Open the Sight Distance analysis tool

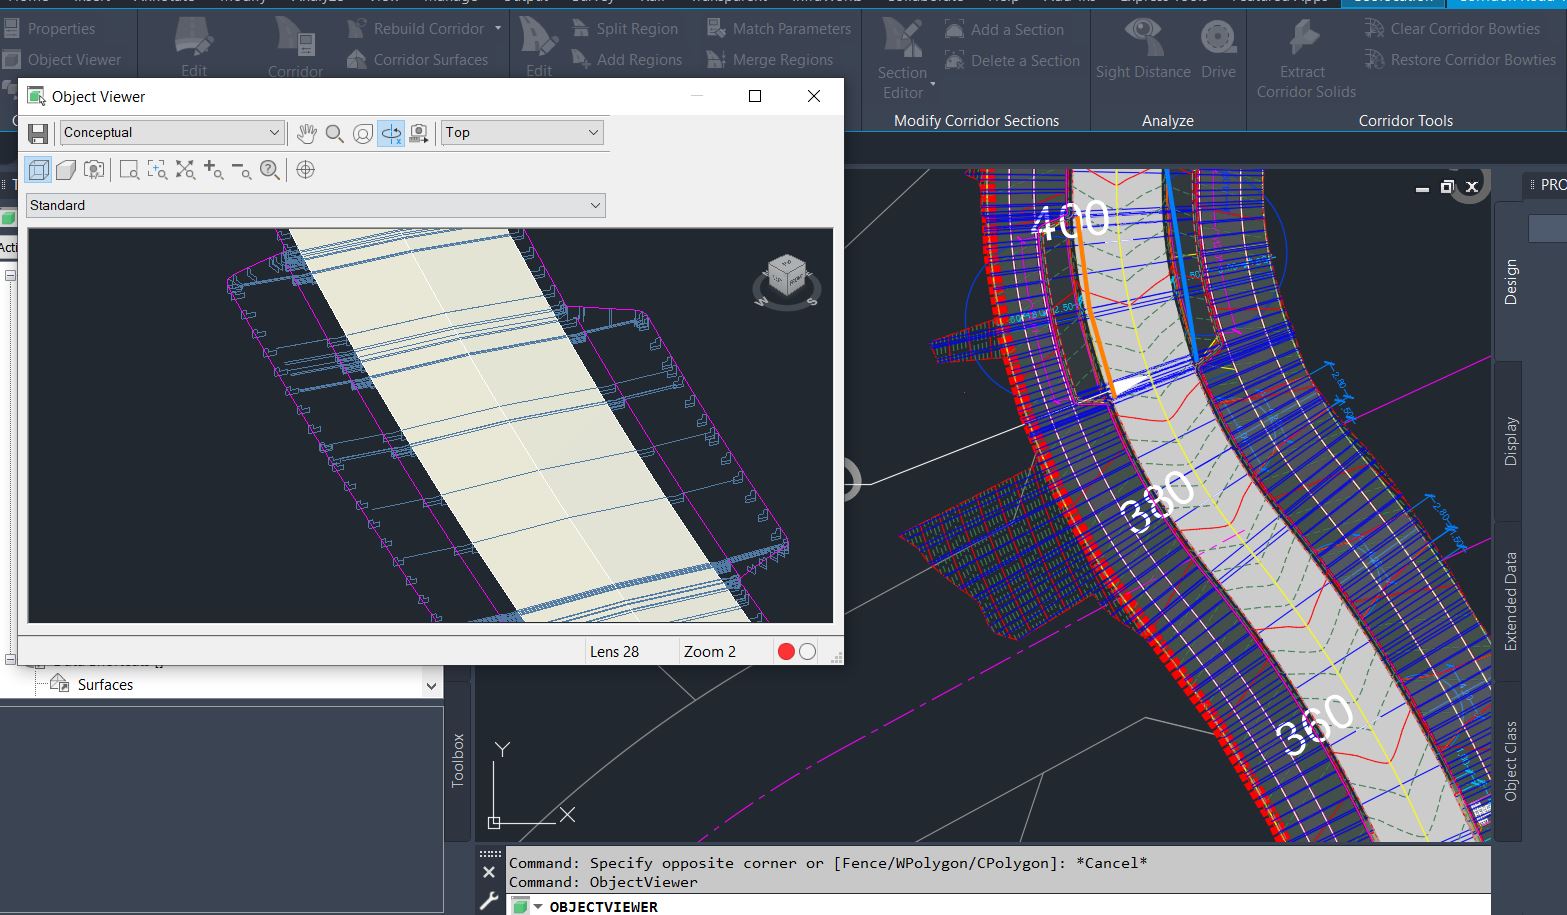tap(1143, 49)
